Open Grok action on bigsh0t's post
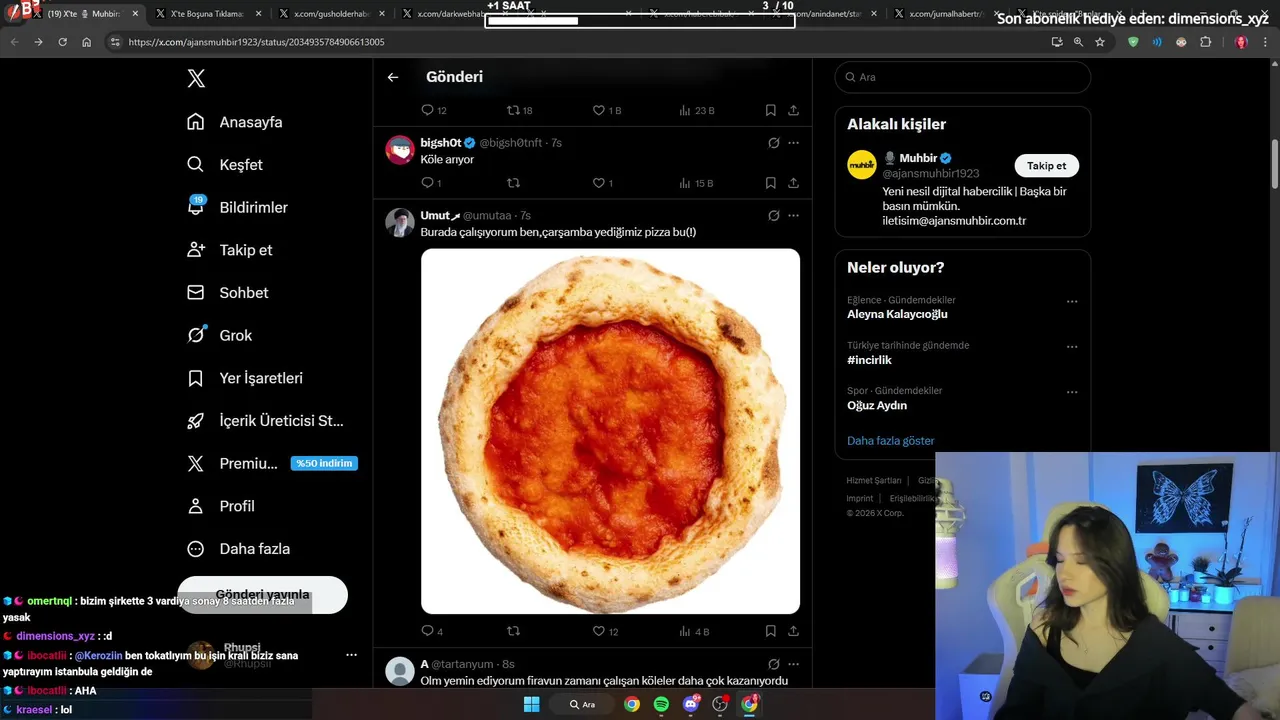Screen dimensions: 1280x720 [x=773, y=143]
